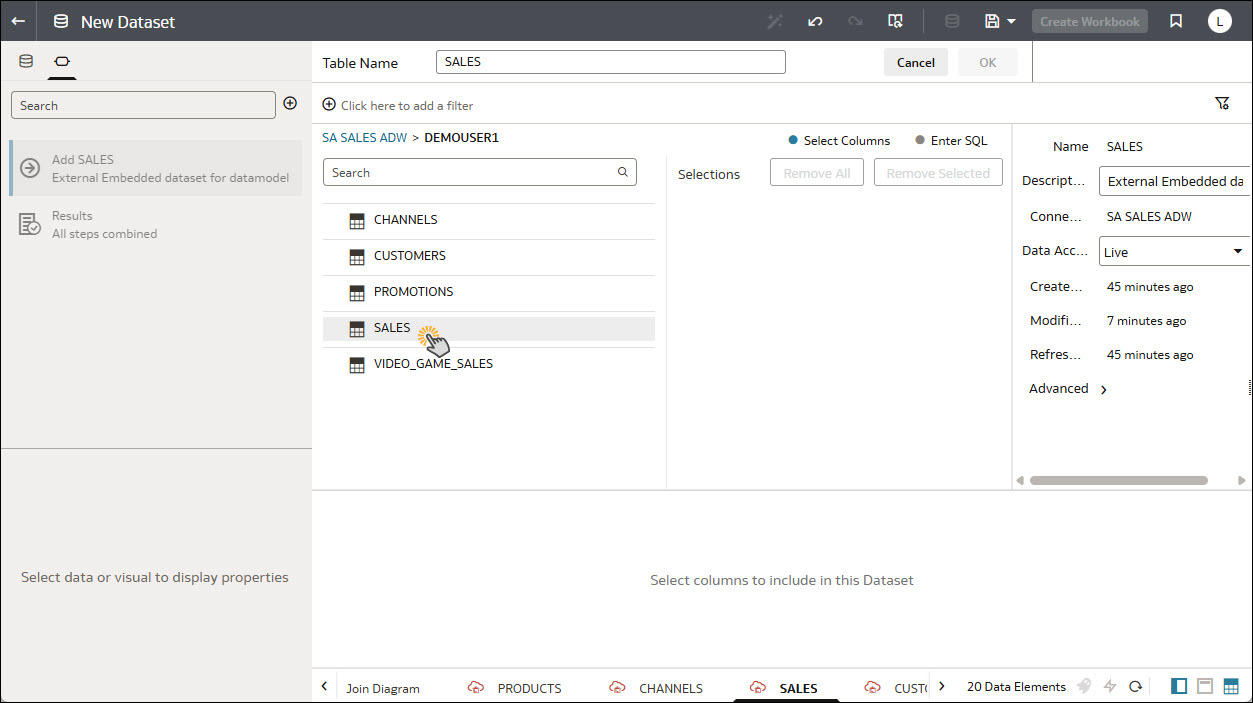The width and height of the screenshot is (1253, 703).
Task: Click the Create Workbook button
Action: 1090,21
